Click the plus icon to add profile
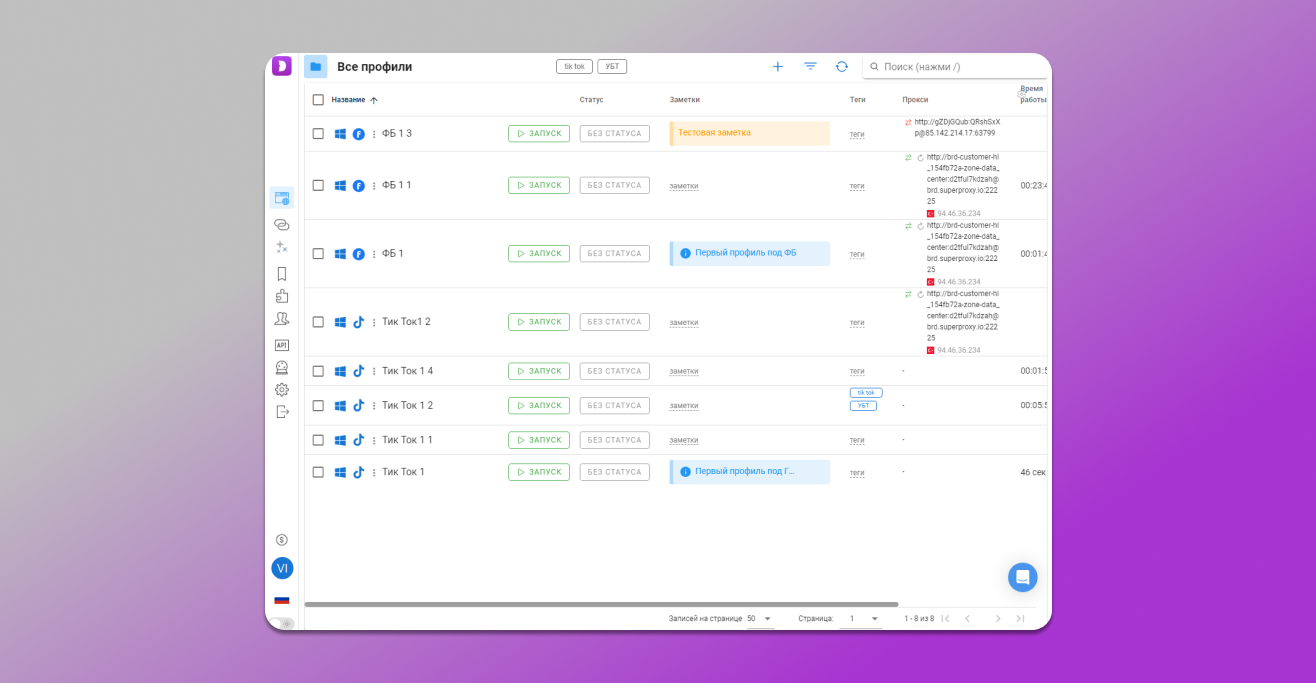1316x683 pixels. click(x=778, y=67)
